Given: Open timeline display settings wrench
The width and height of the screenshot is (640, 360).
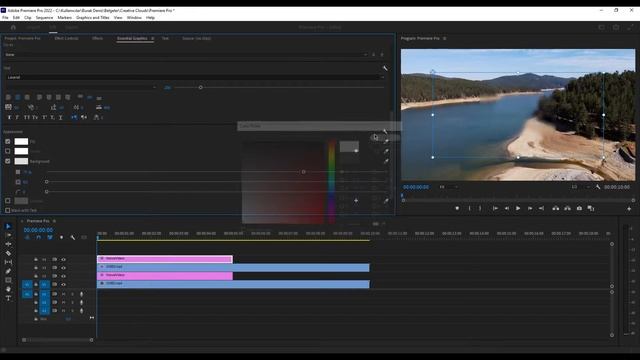Looking at the screenshot, I should click(73, 238).
